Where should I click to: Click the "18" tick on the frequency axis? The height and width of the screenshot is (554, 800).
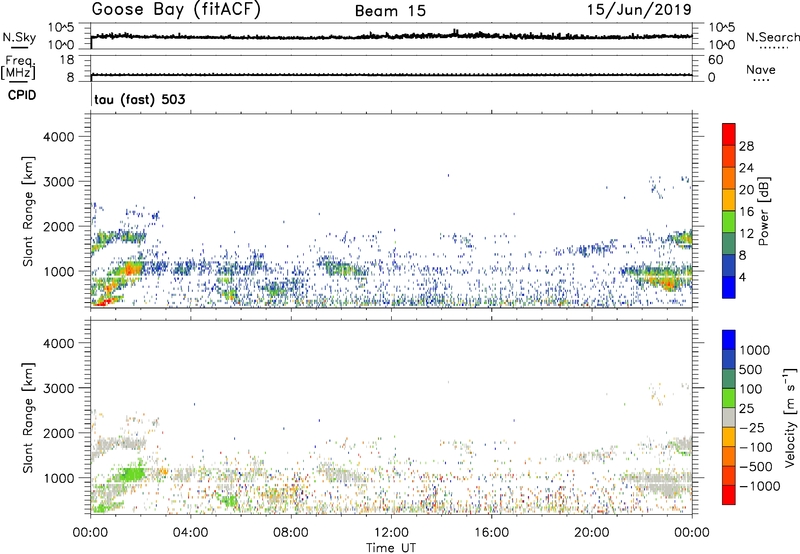coord(67,60)
